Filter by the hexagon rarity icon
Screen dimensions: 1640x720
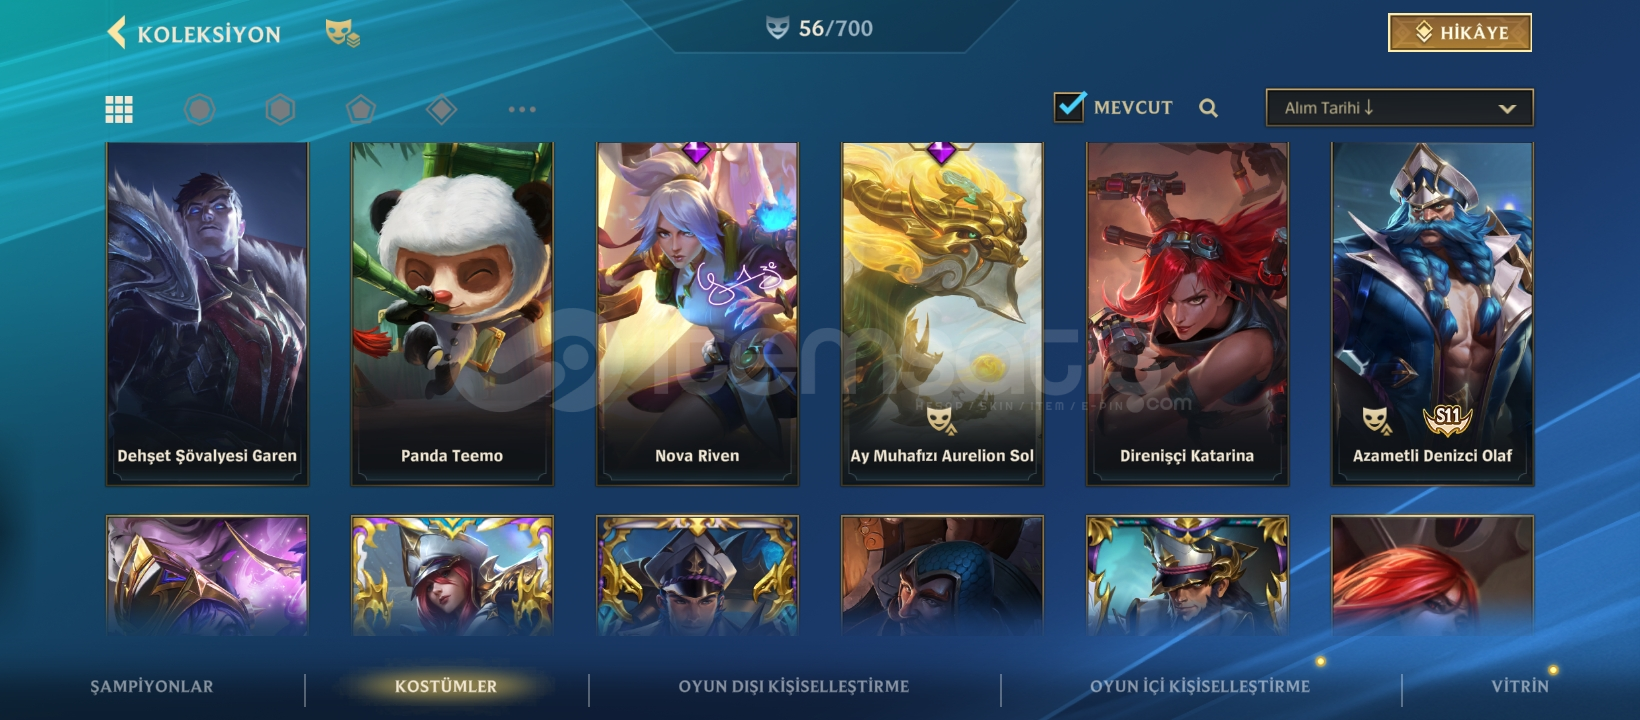pyautogui.click(x=280, y=109)
